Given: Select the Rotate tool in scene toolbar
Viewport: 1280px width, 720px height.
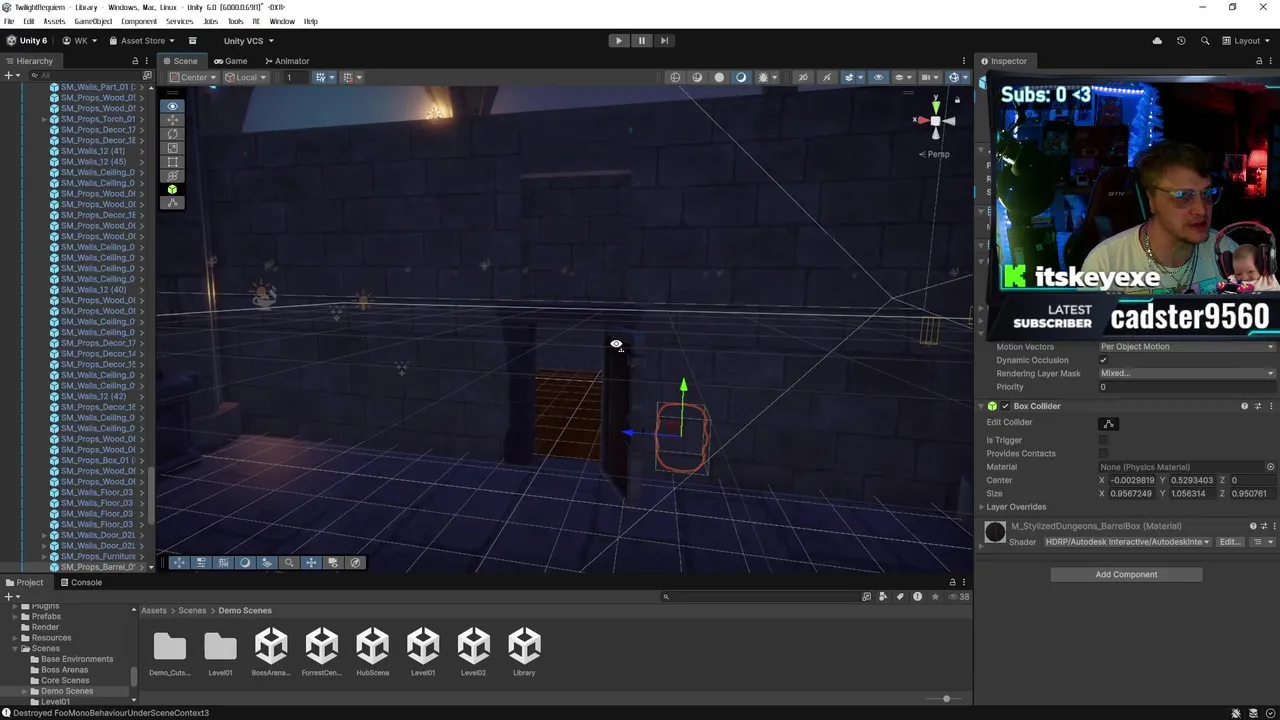Looking at the screenshot, I should [x=173, y=134].
